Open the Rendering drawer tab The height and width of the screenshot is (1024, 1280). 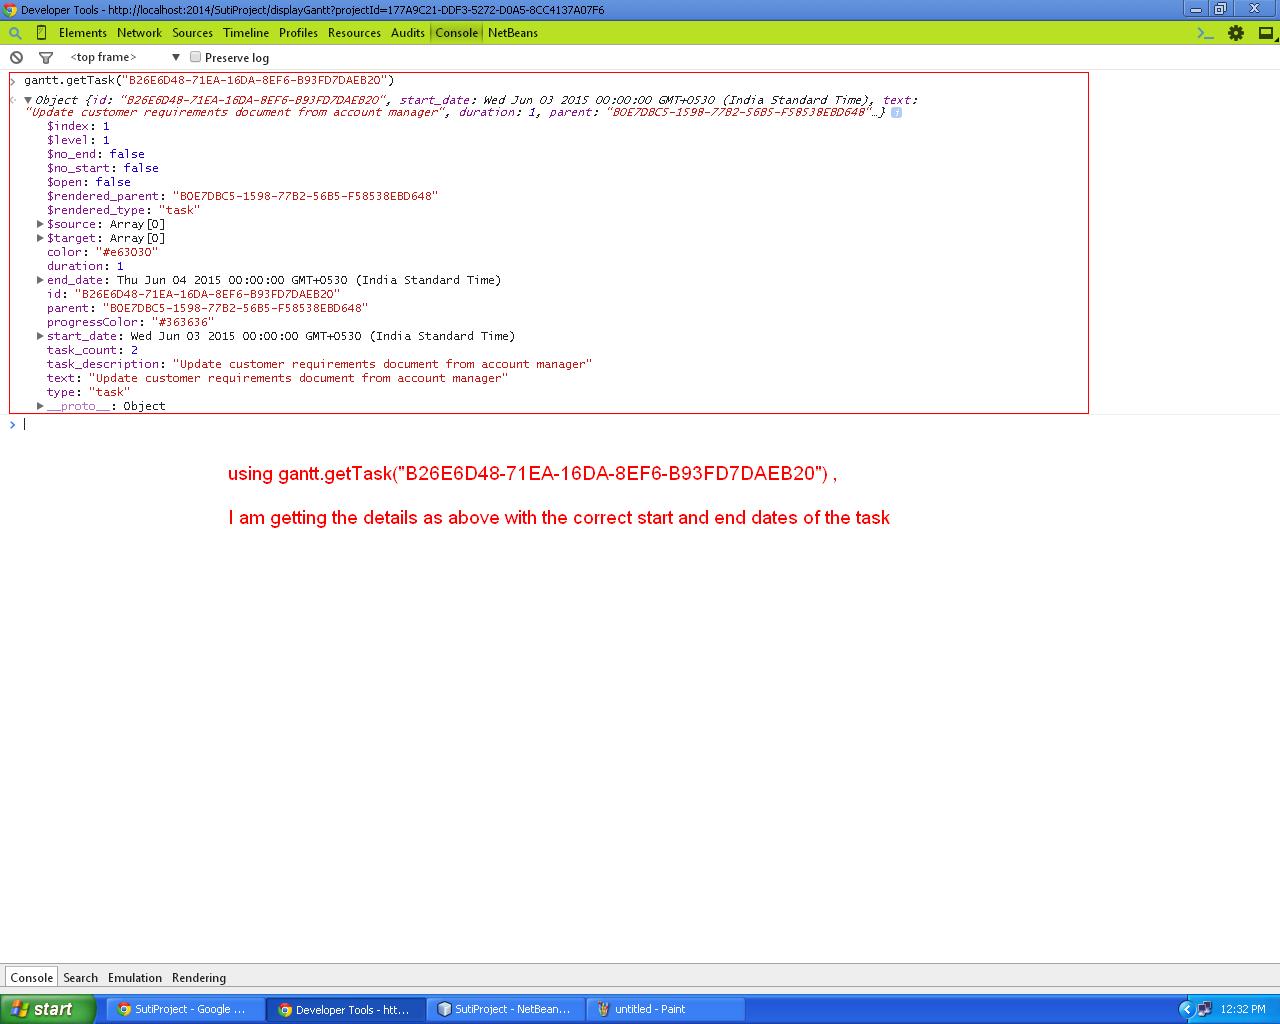coord(199,978)
